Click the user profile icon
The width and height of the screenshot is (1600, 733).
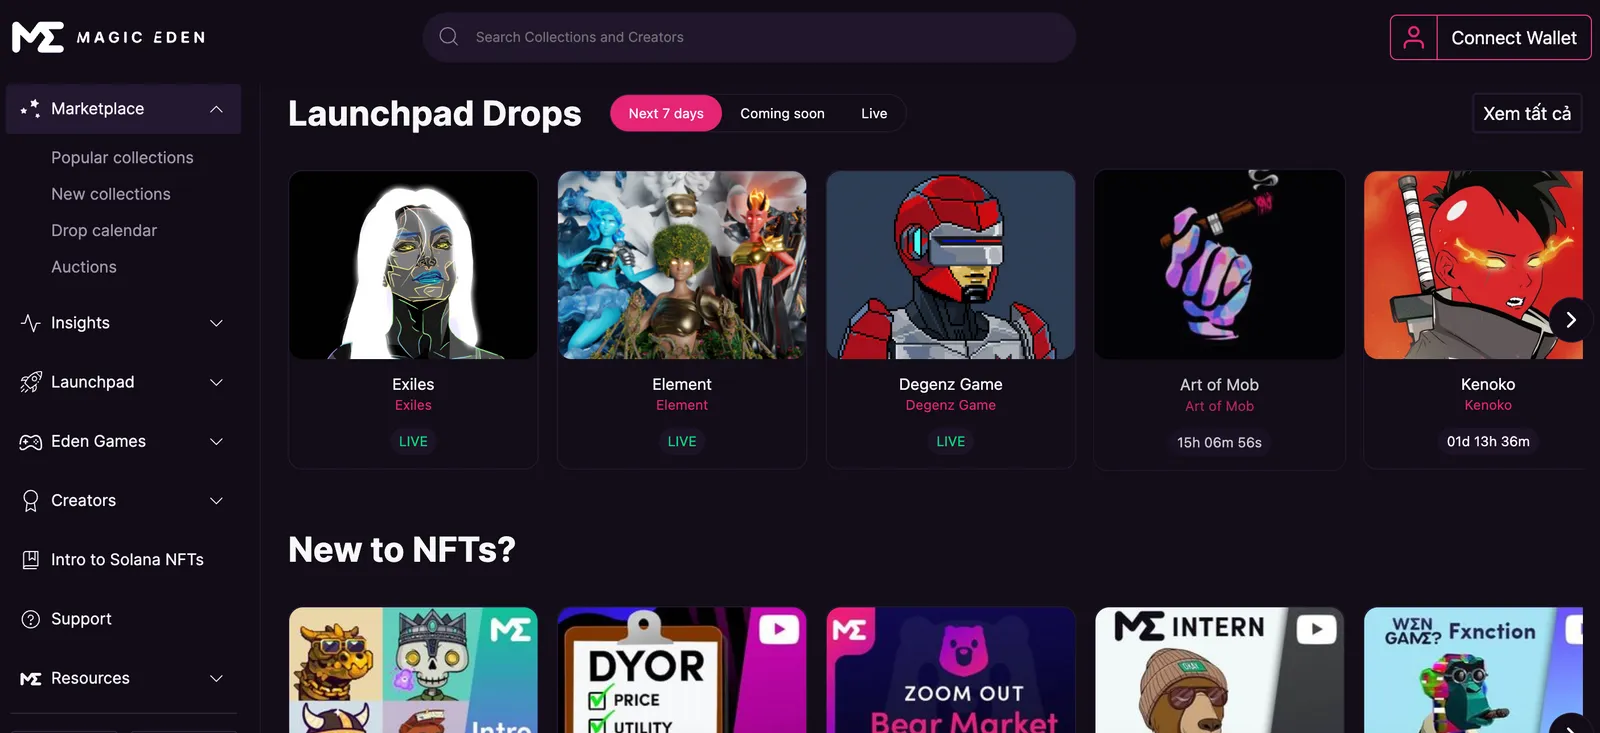(x=1413, y=37)
